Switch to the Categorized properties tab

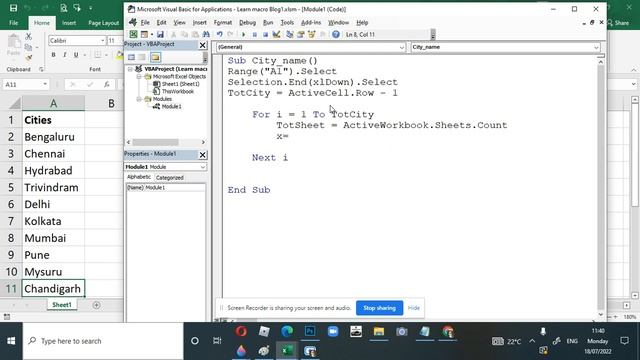(x=170, y=178)
